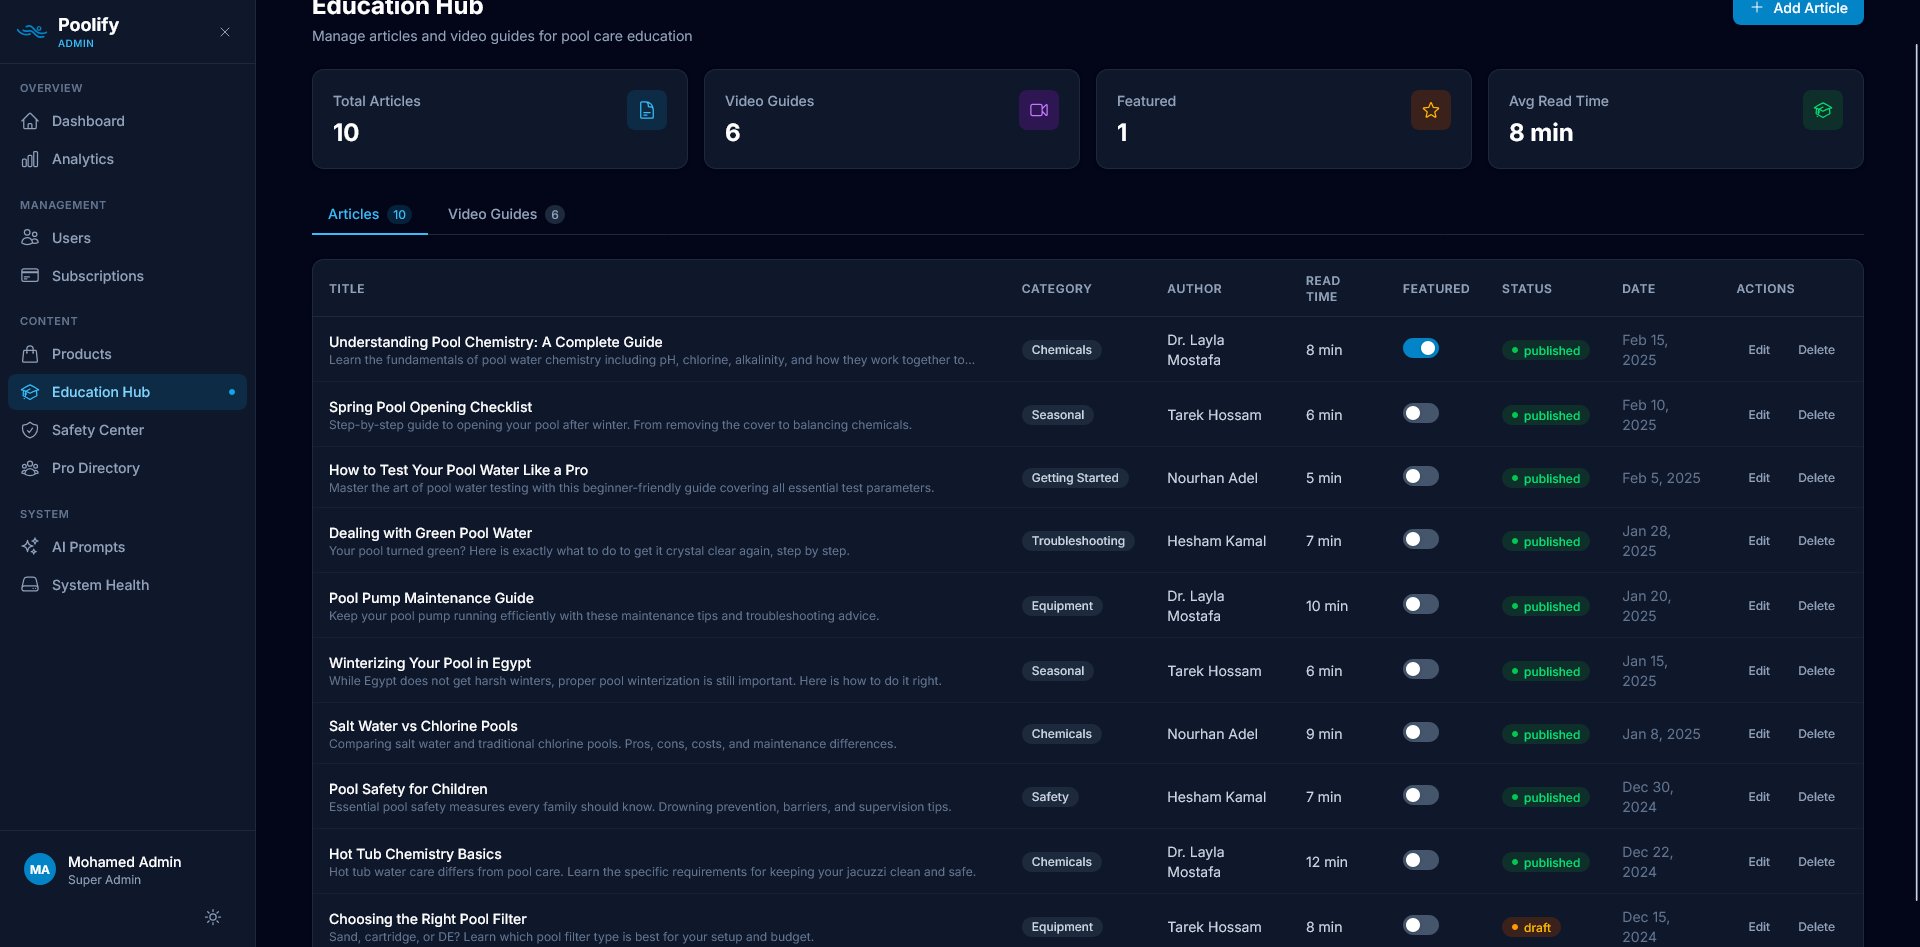Enable featured for Dealing with Green Pool Water
Viewport: 1920px width, 947px height.
click(1421, 539)
